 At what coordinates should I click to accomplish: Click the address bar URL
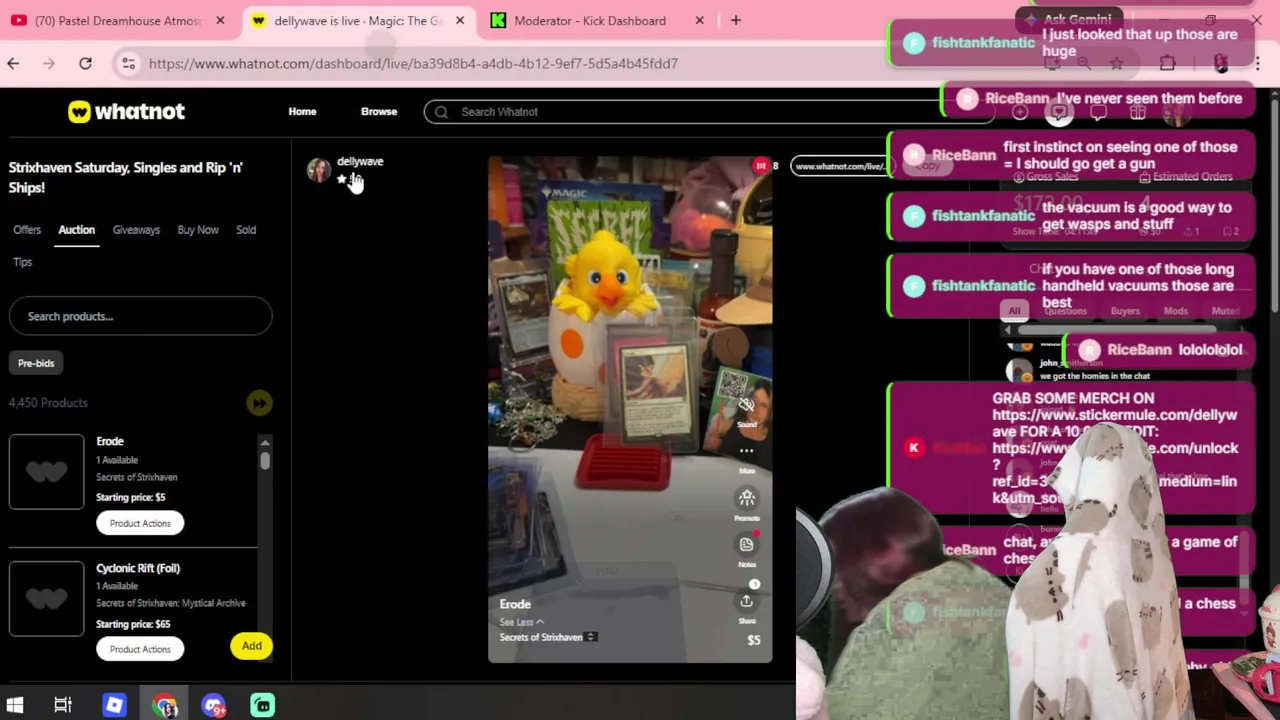tap(413, 64)
